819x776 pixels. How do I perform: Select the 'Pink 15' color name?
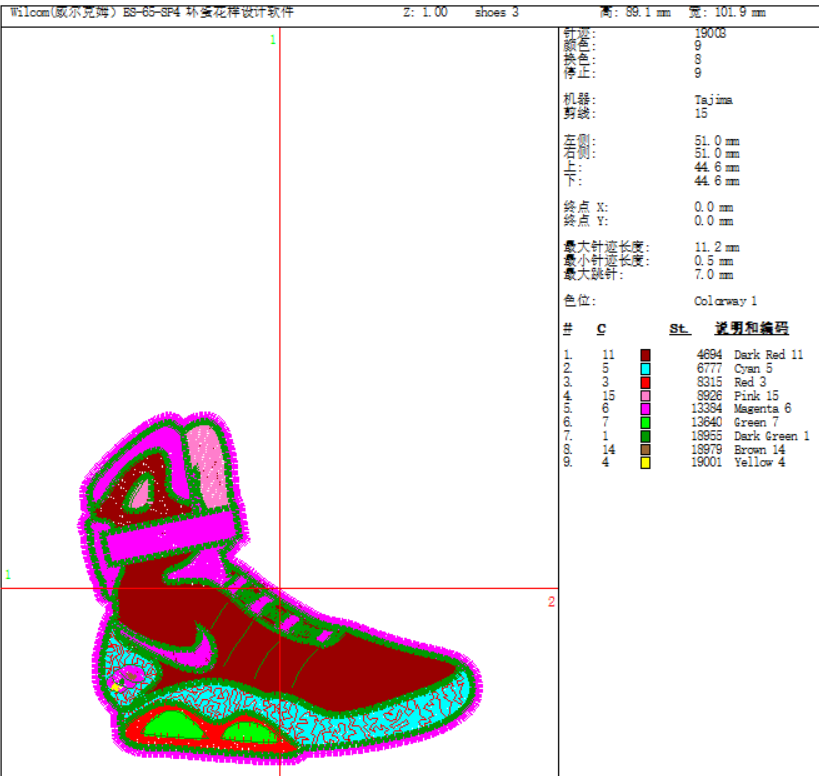click(x=756, y=396)
